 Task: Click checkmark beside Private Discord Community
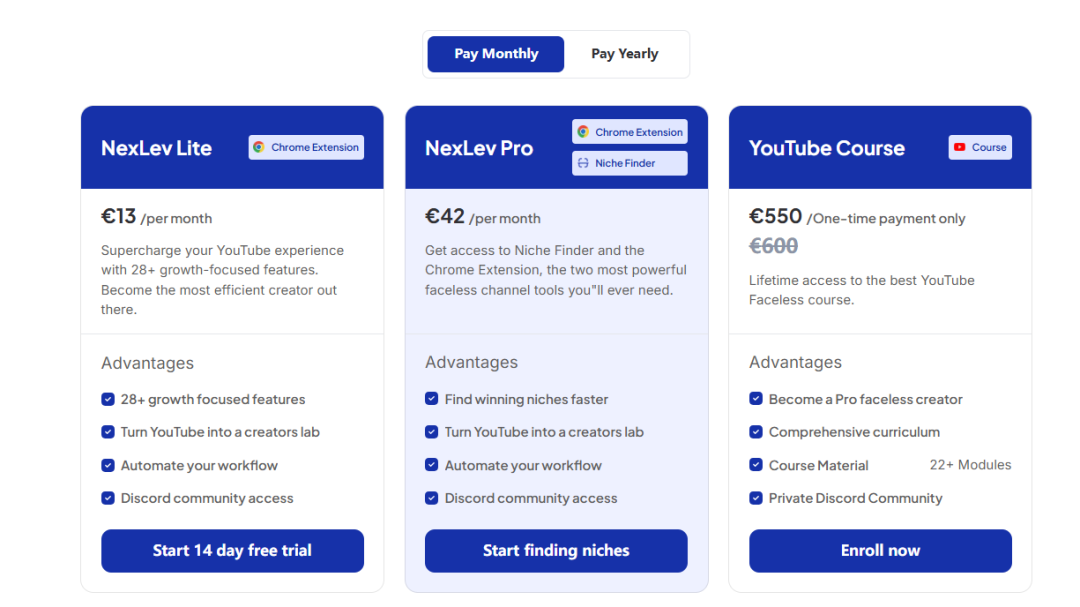click(x=756, y=498)
